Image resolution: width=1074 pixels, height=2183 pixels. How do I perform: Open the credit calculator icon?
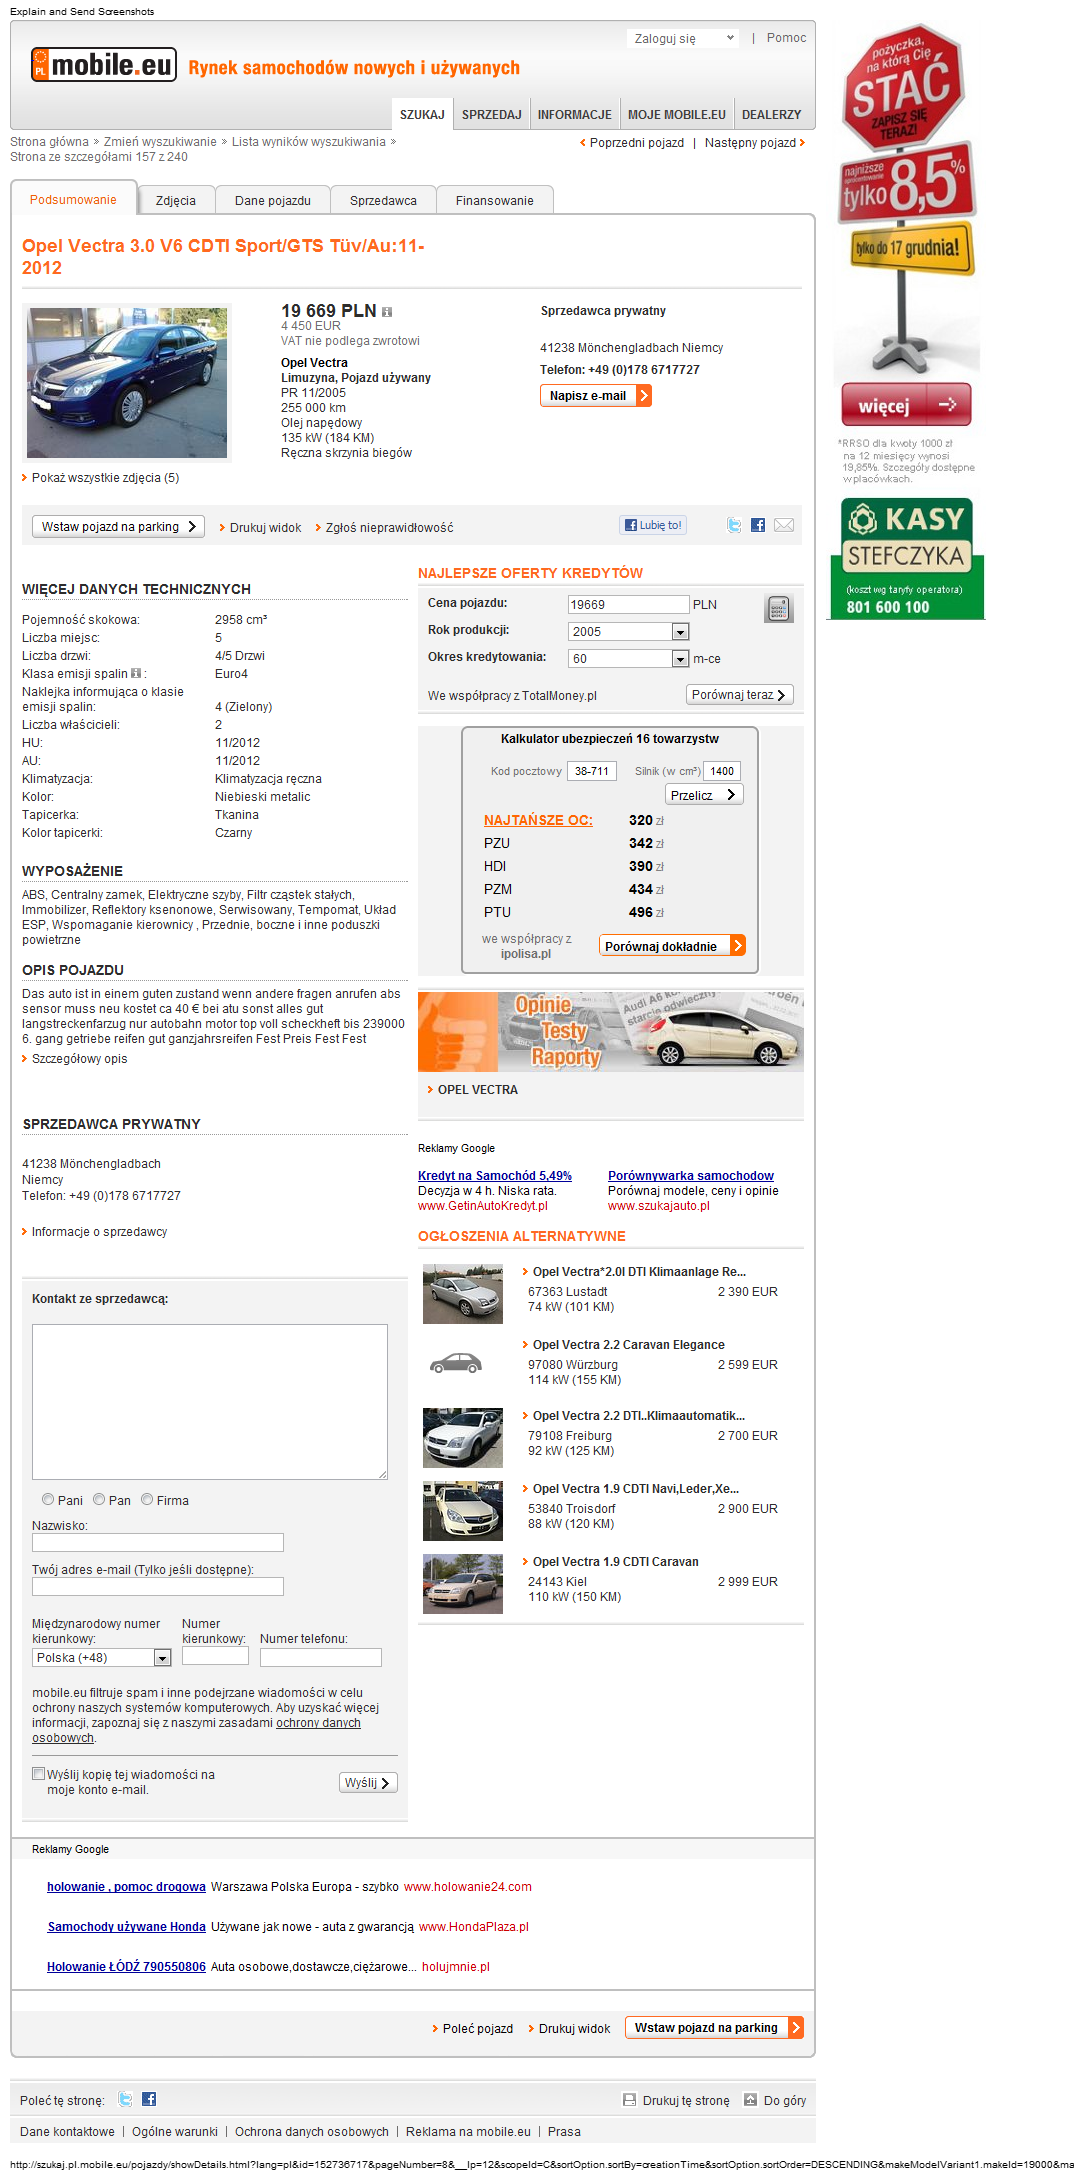[x=779, y=608]
